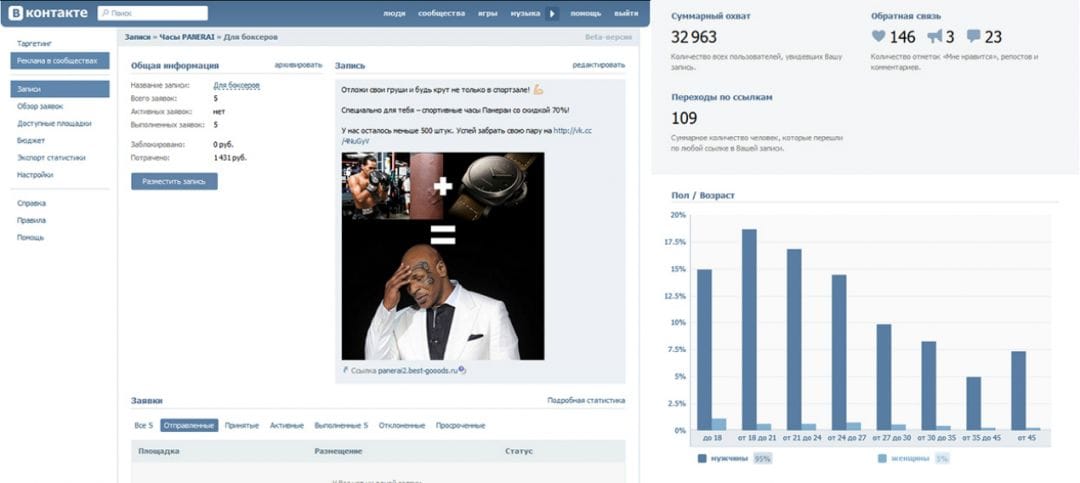This screenshot has width=1080, height=483.
Task: Open the vk.cc short link in post
Action: [x=573, y=130]
